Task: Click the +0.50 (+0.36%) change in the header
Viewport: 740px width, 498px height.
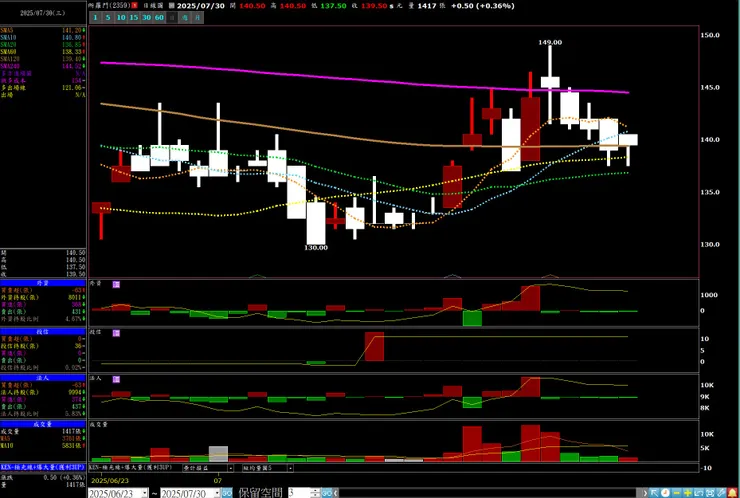Action: click(x=483, y=6)
